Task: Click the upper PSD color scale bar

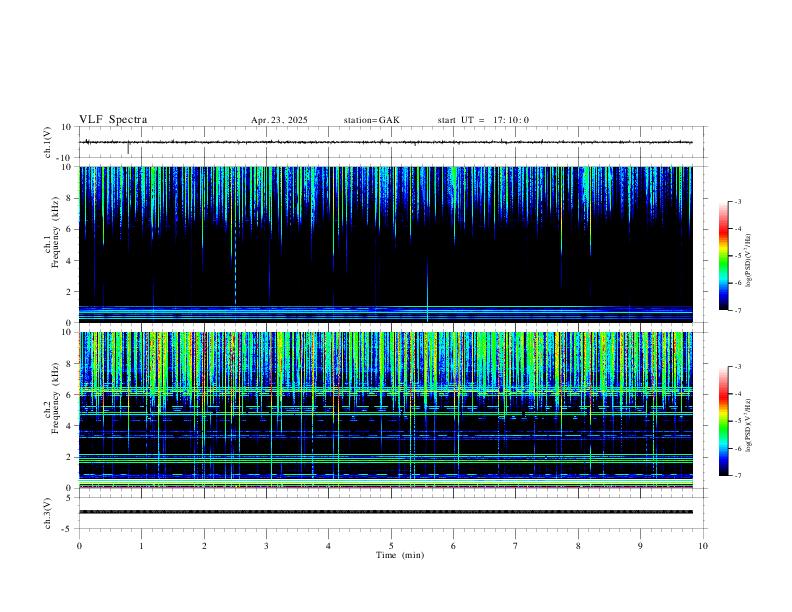Action: (723, 256)
